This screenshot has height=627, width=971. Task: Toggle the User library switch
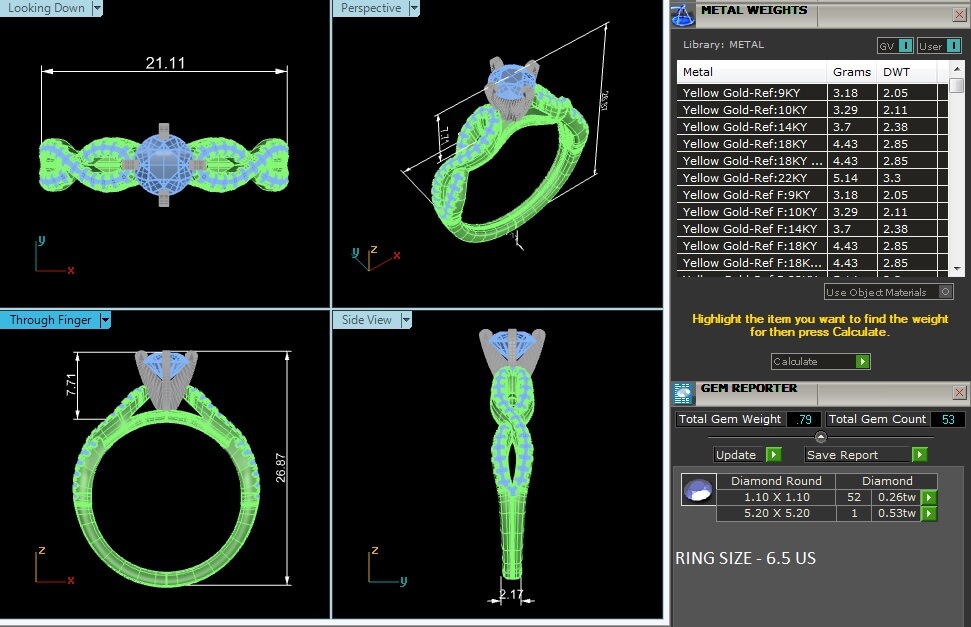(951, 46)
